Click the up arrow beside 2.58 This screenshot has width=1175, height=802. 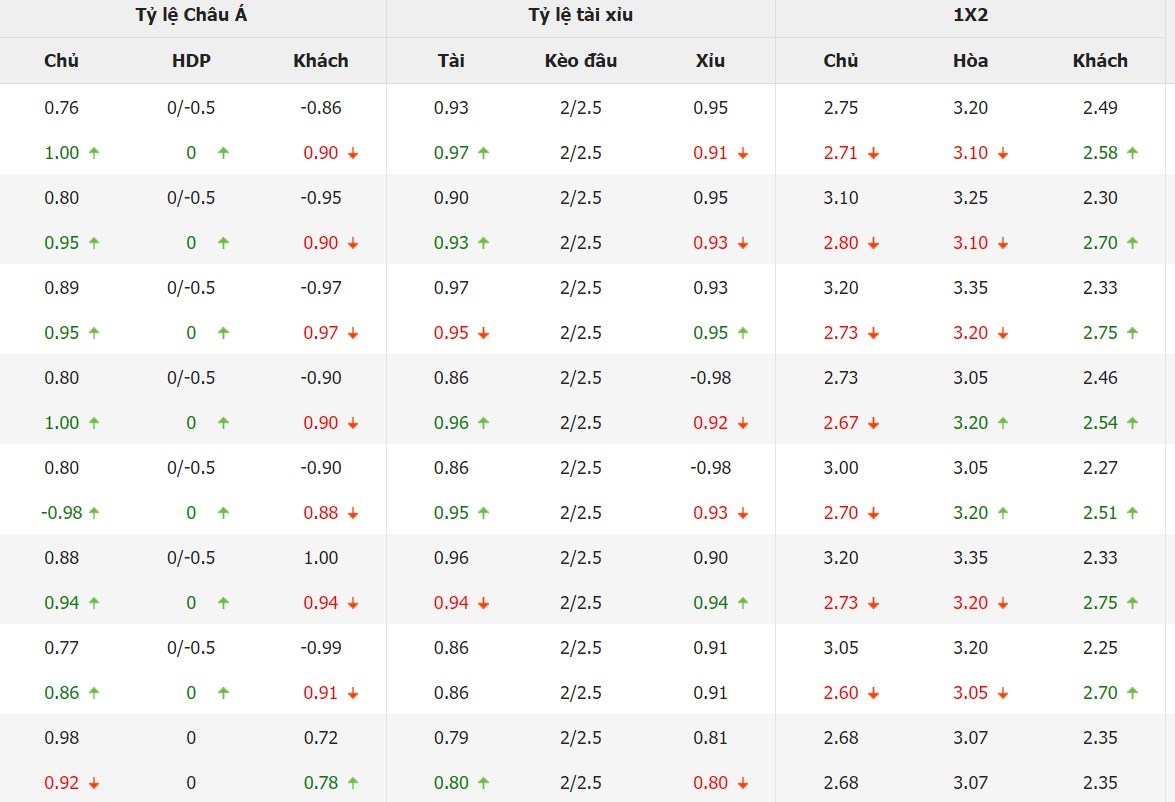point(1132,153)
